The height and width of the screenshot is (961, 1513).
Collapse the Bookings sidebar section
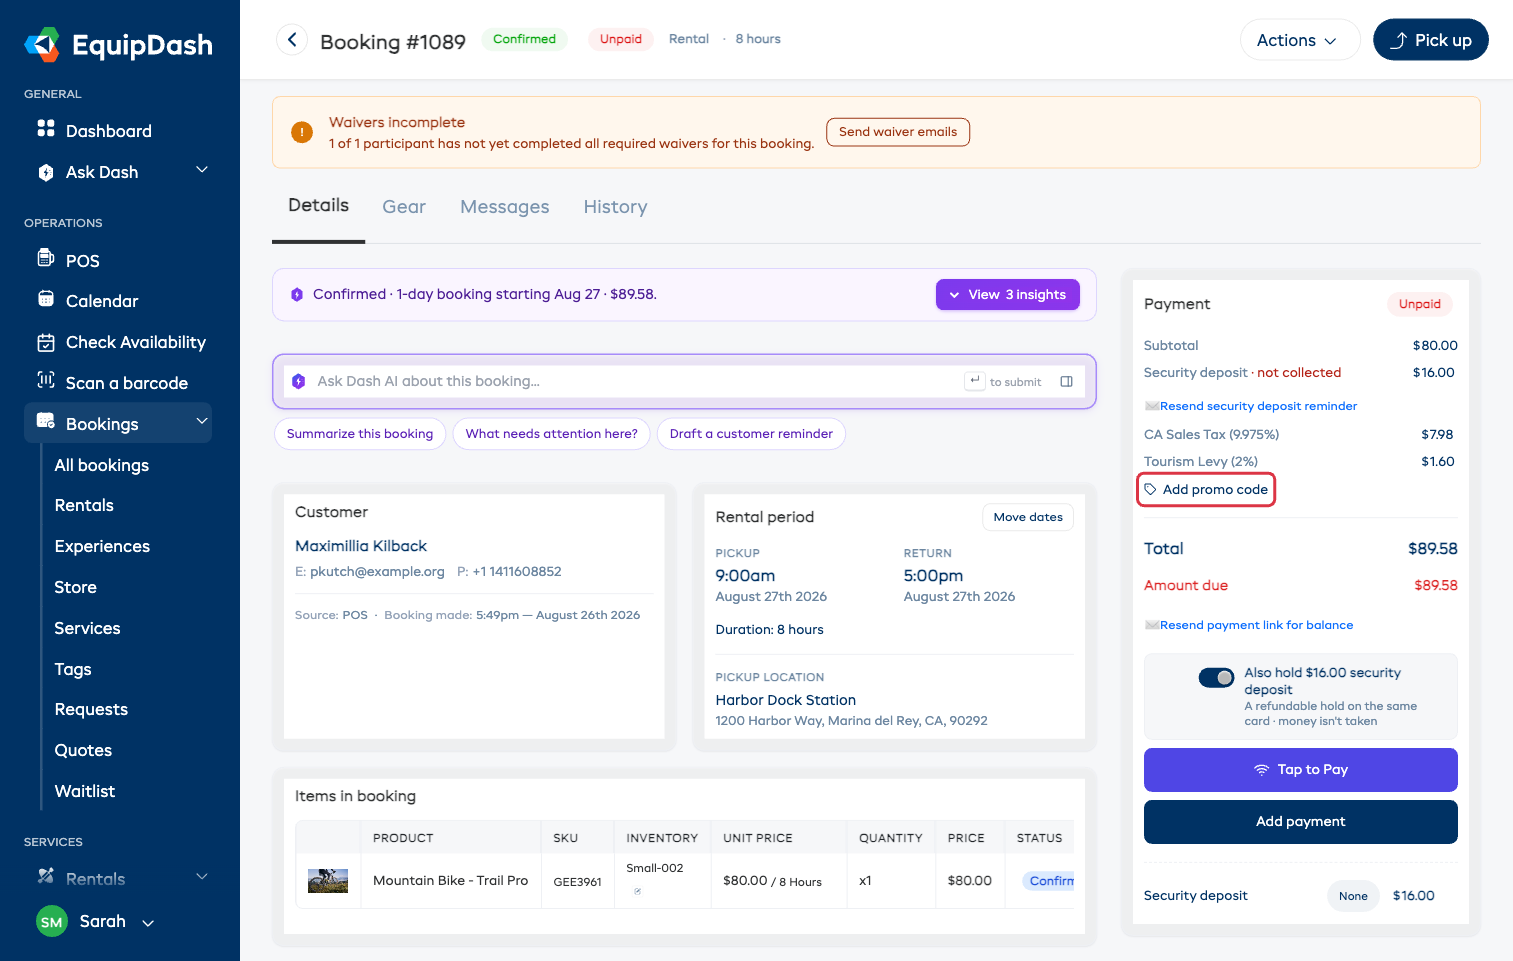click(x=202, y=422)
